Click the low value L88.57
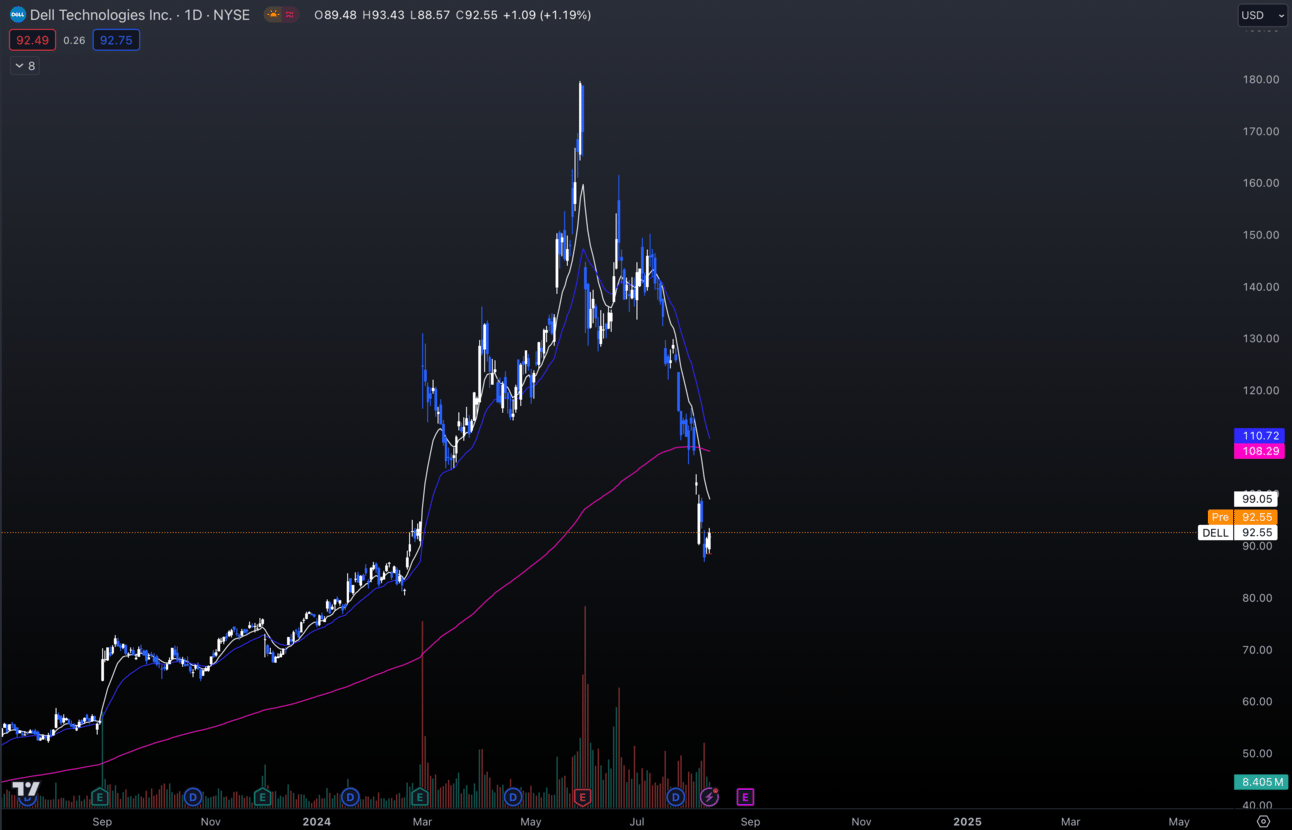The width and height of the screenshot is (1292, 830). coord(429,15)
